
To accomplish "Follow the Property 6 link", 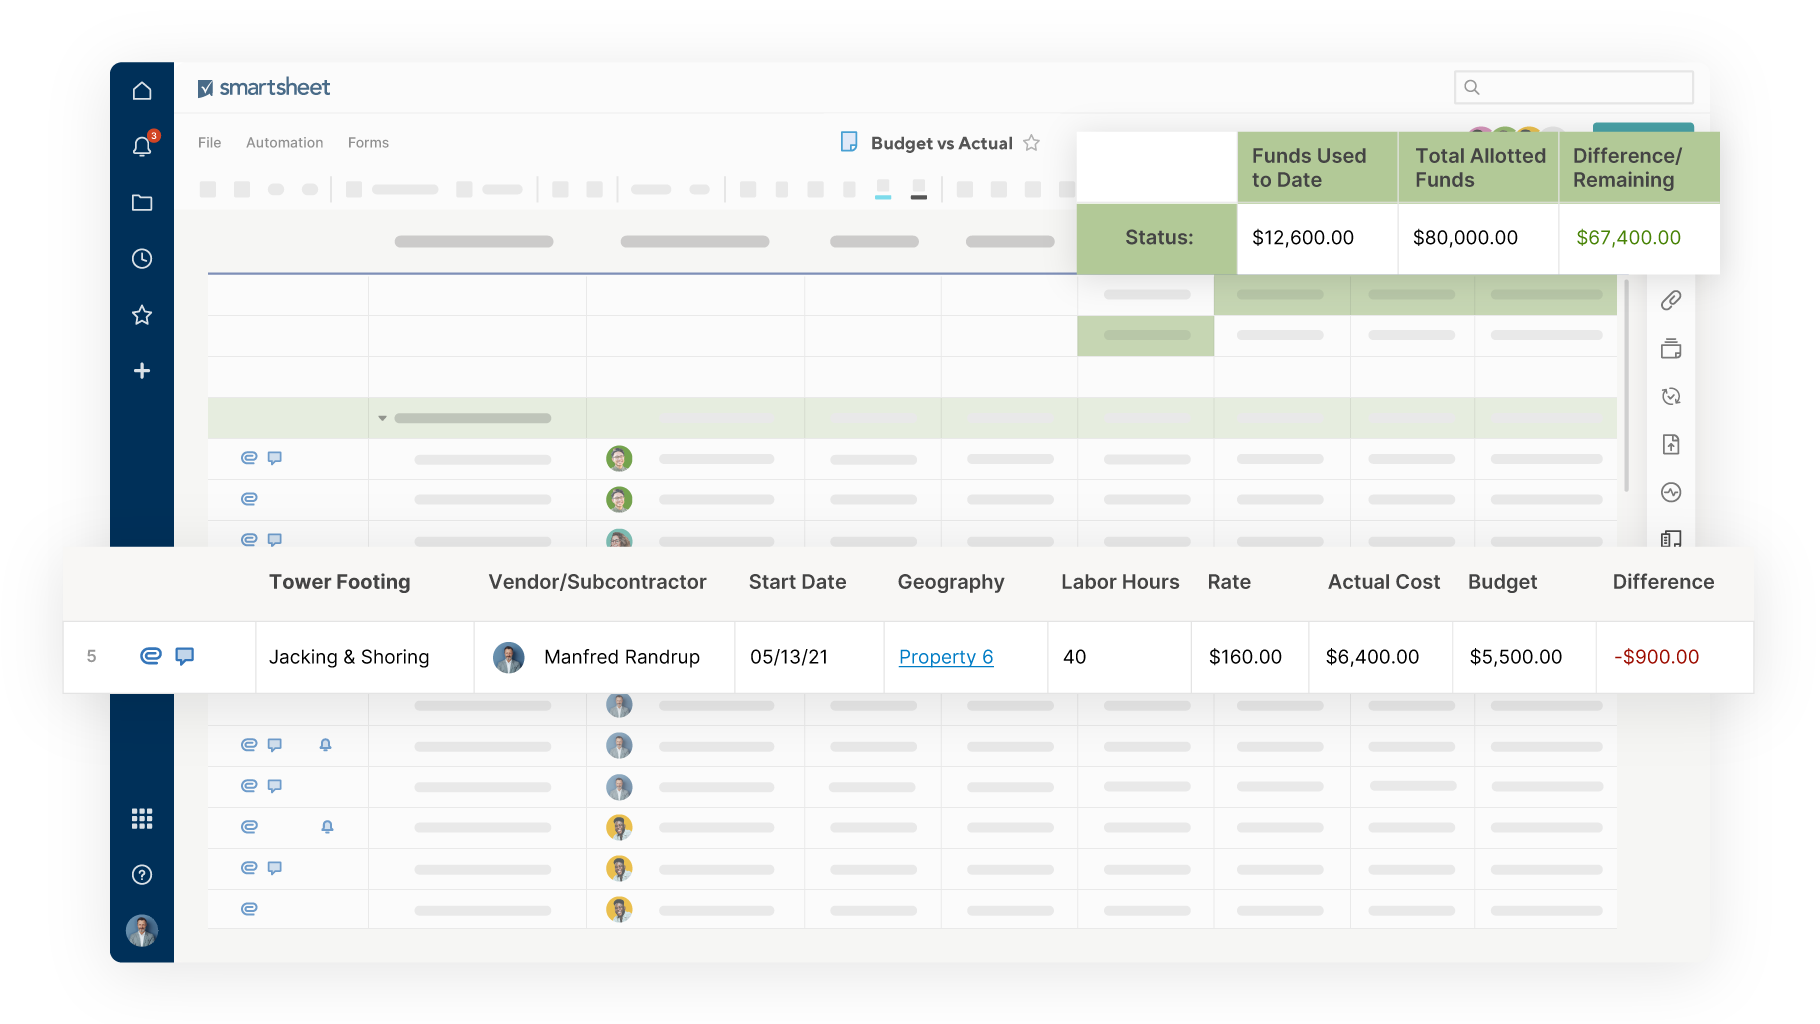I will [x=945, y=657].
